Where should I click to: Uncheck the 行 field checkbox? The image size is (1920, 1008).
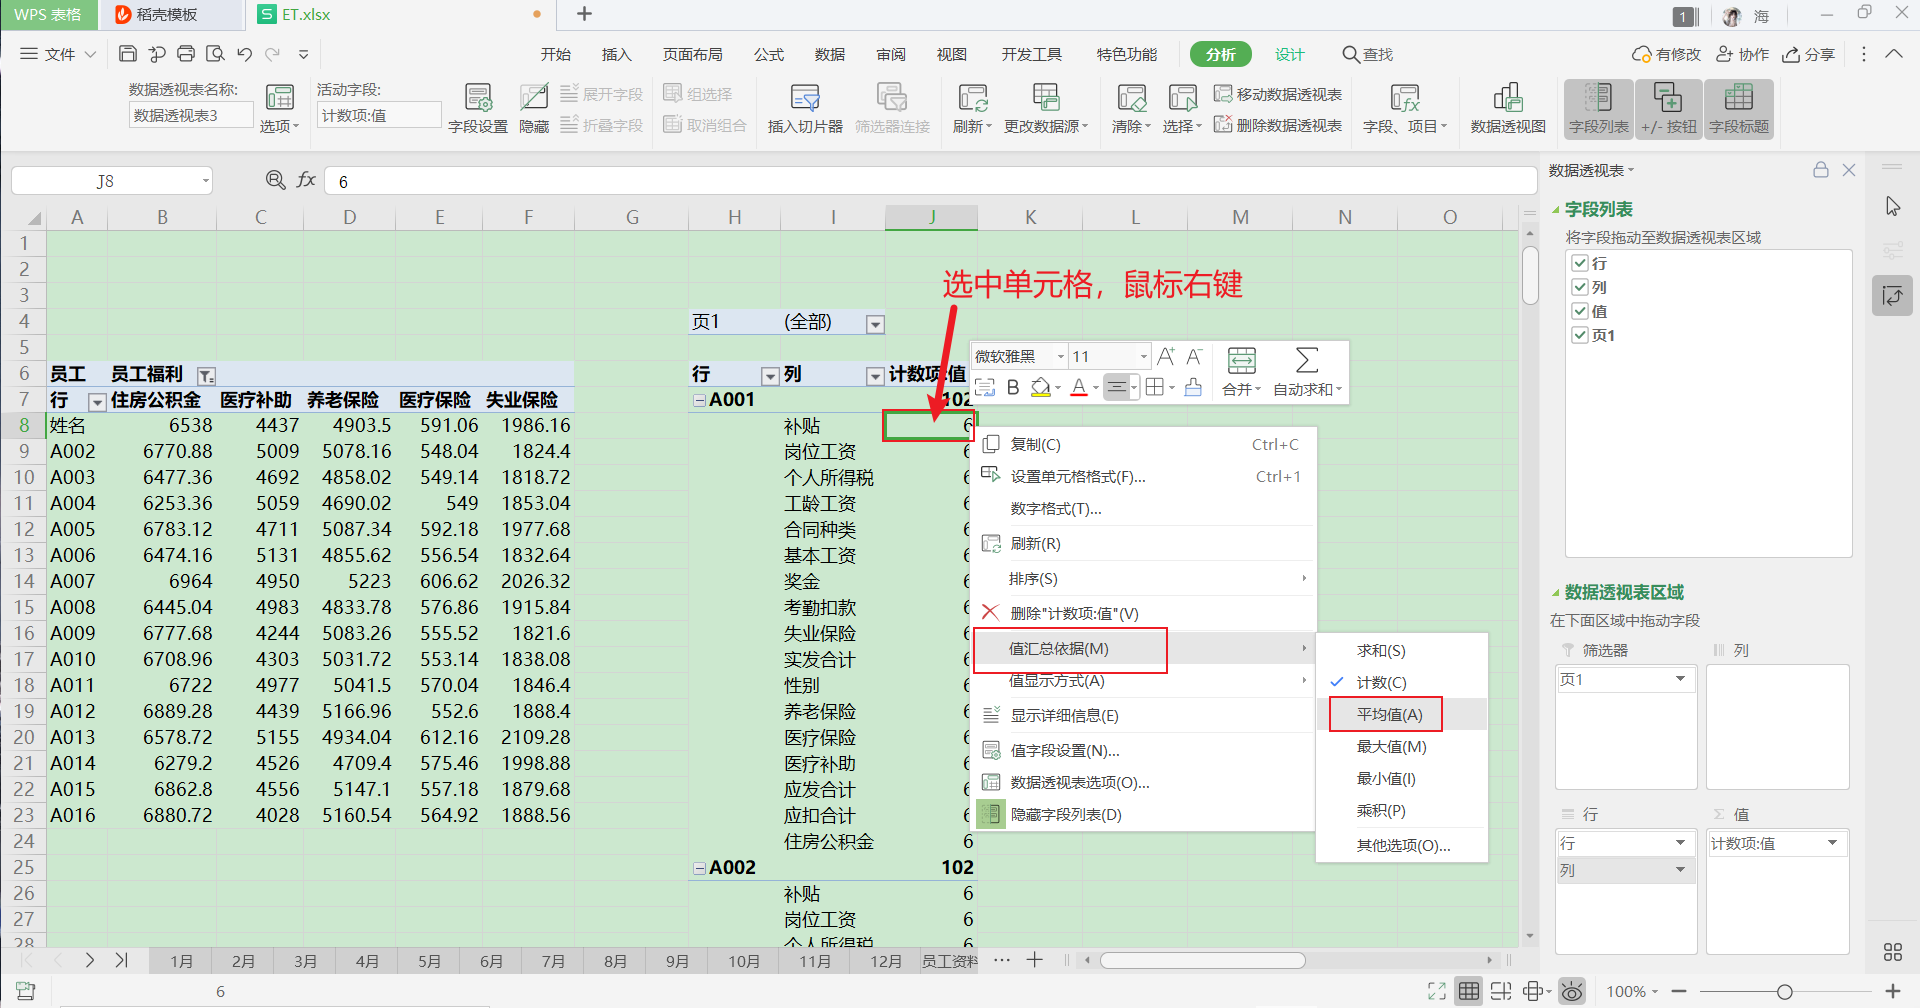click(1580, 263)
